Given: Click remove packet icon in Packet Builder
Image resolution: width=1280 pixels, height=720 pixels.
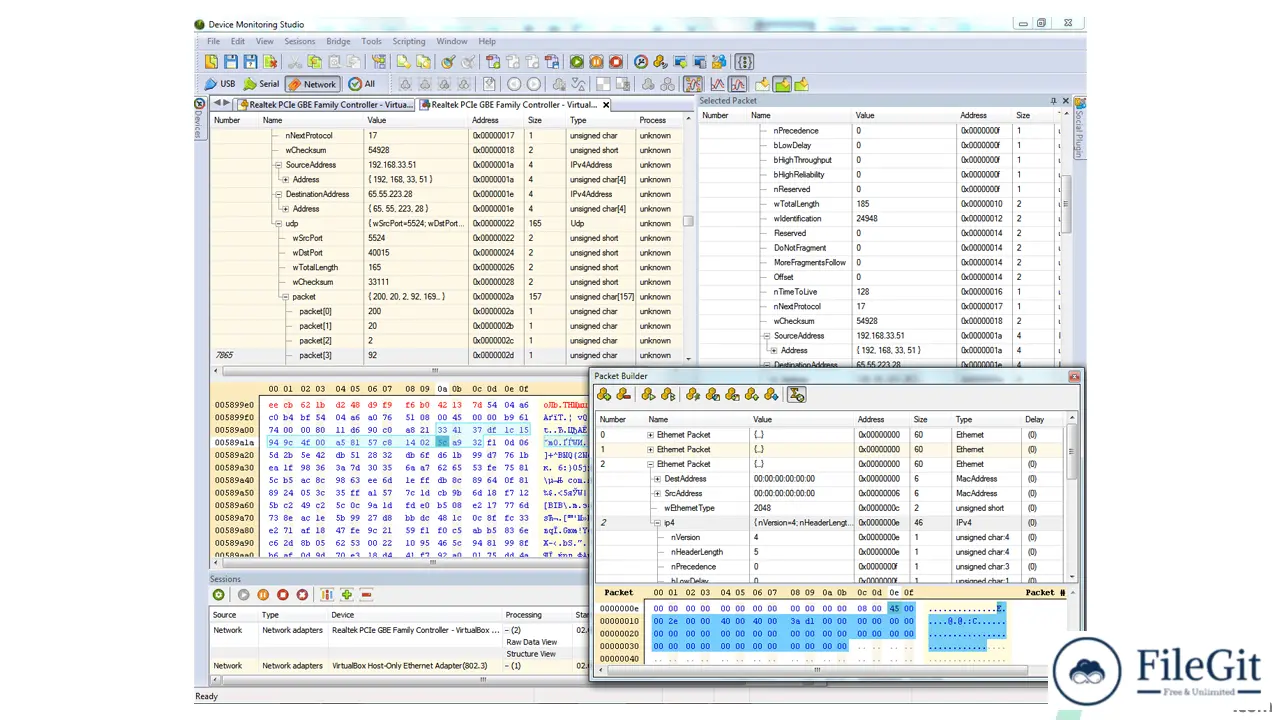Looking at the screenshot, I should pyautogui.click(x=623, y=395).
